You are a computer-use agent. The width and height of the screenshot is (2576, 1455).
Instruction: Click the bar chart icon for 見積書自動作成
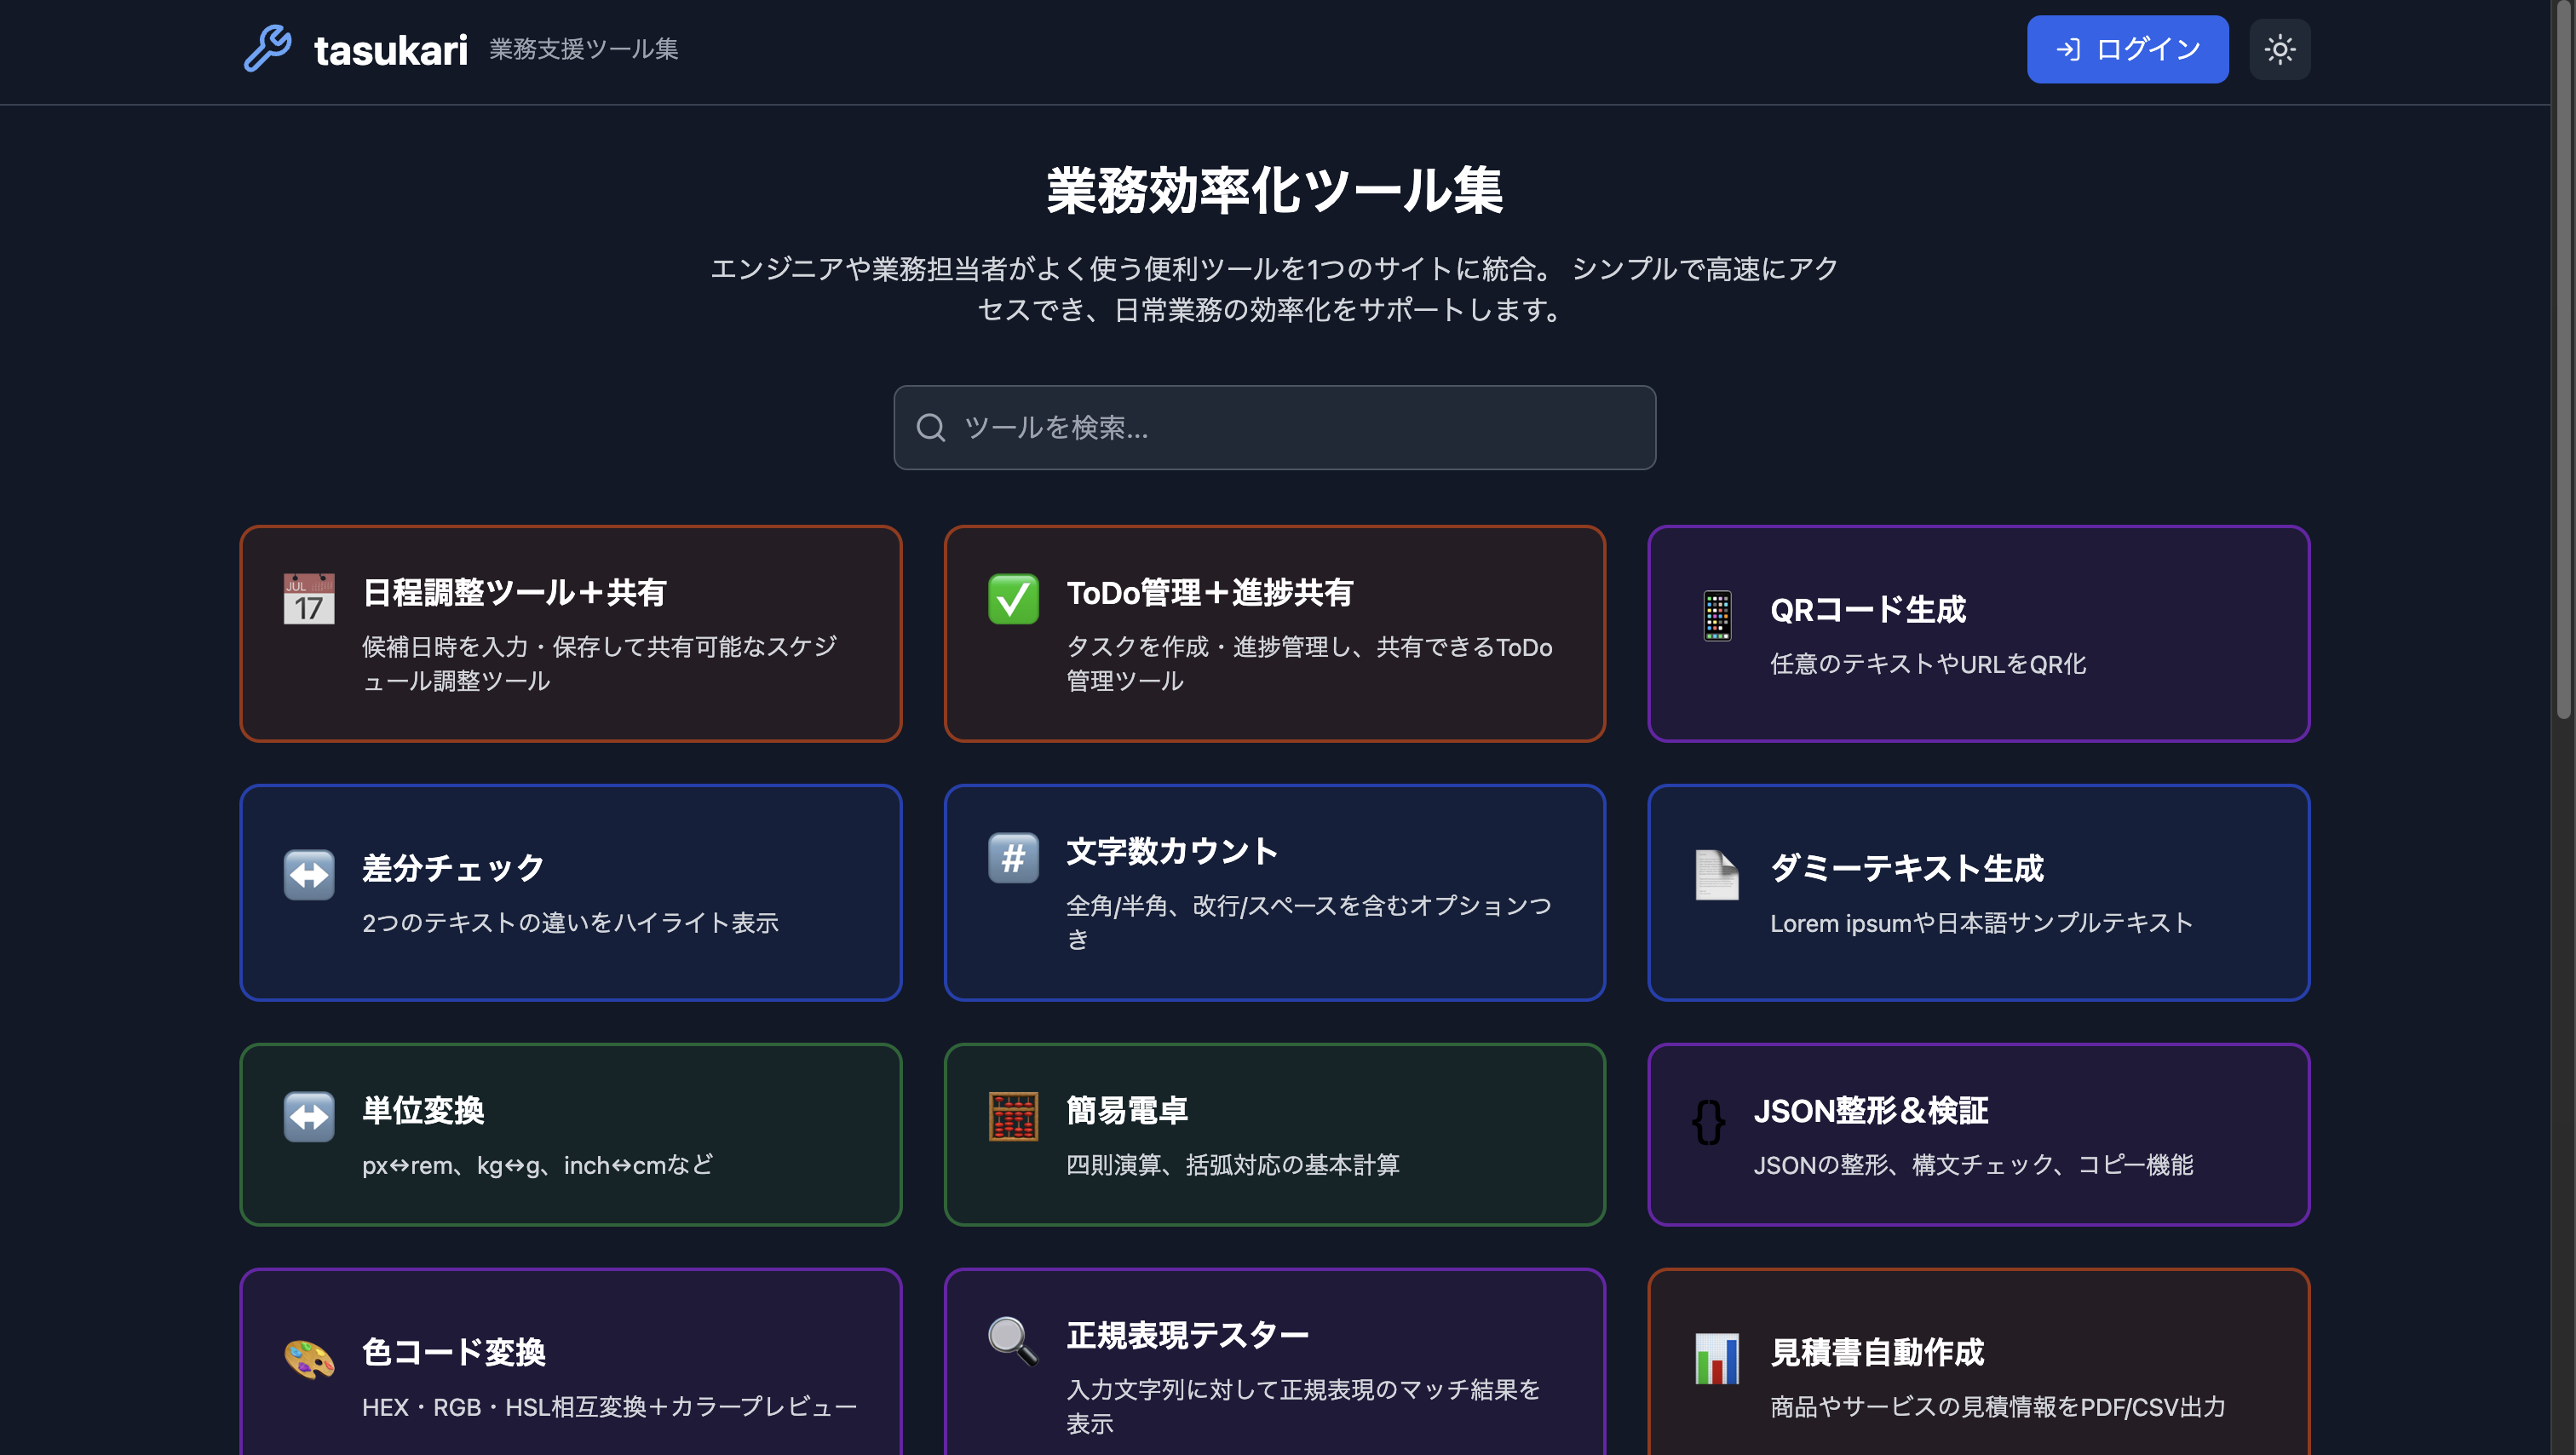click(1716, 1359)
